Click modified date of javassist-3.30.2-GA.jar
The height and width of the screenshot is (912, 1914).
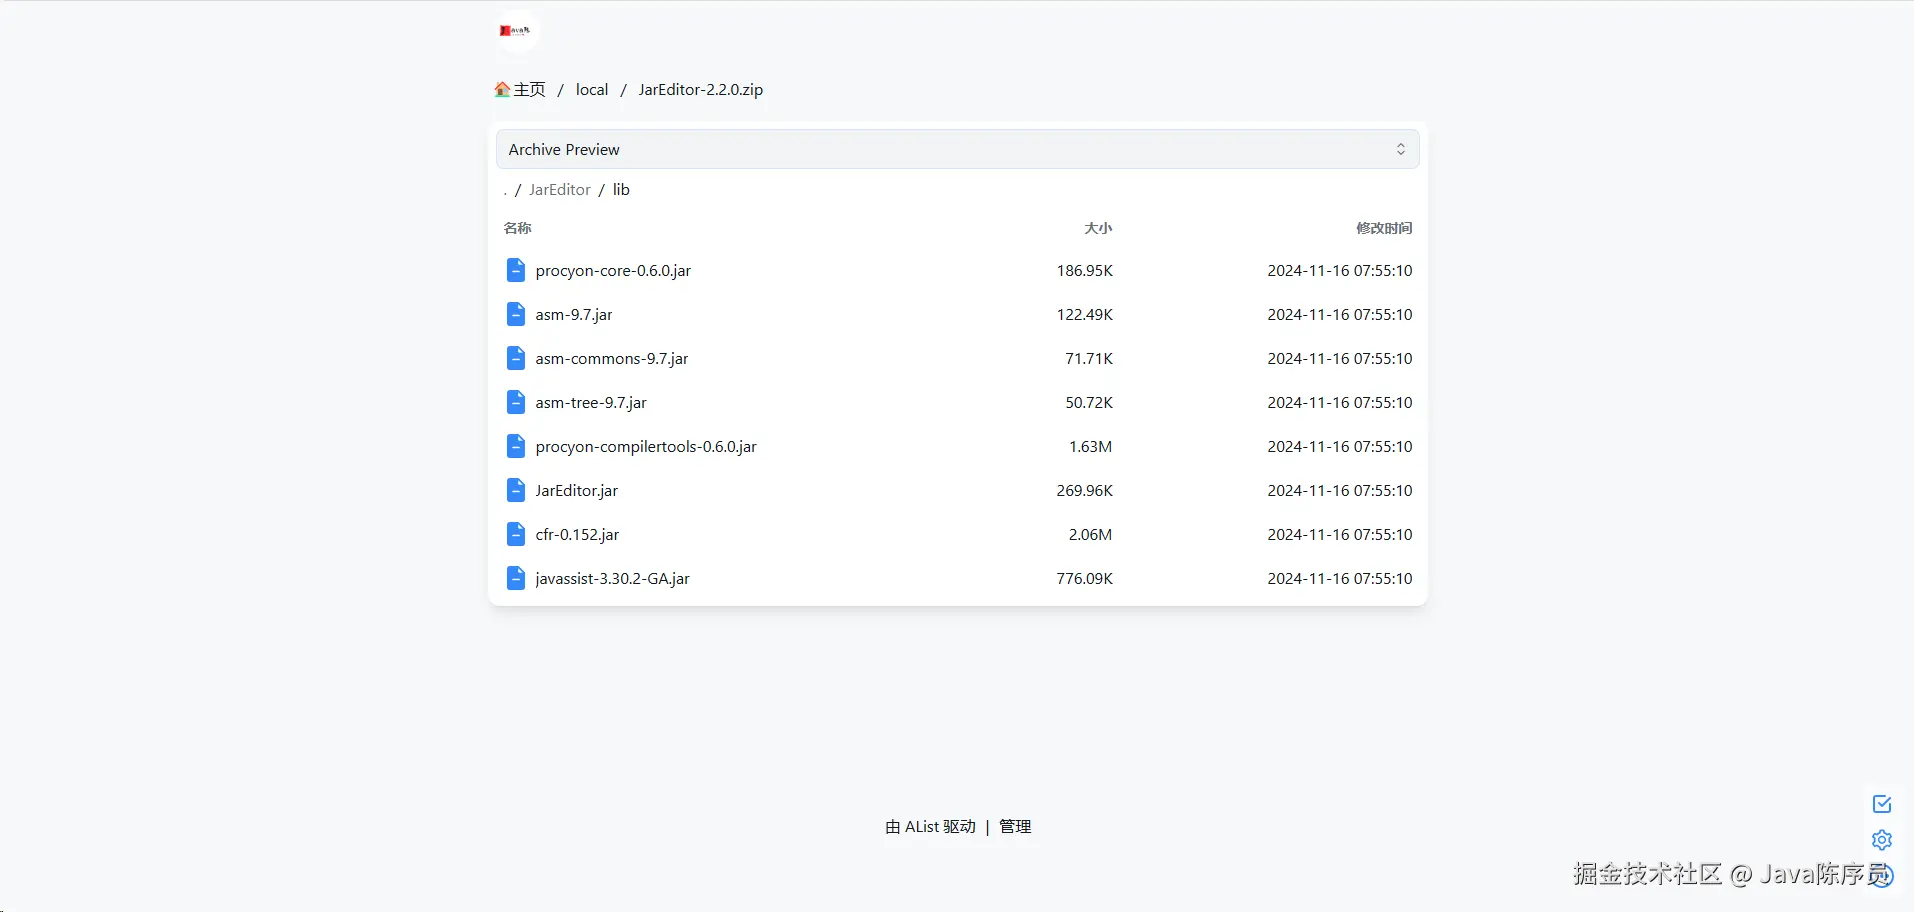pyautogui.click(x=1340, y=579)
